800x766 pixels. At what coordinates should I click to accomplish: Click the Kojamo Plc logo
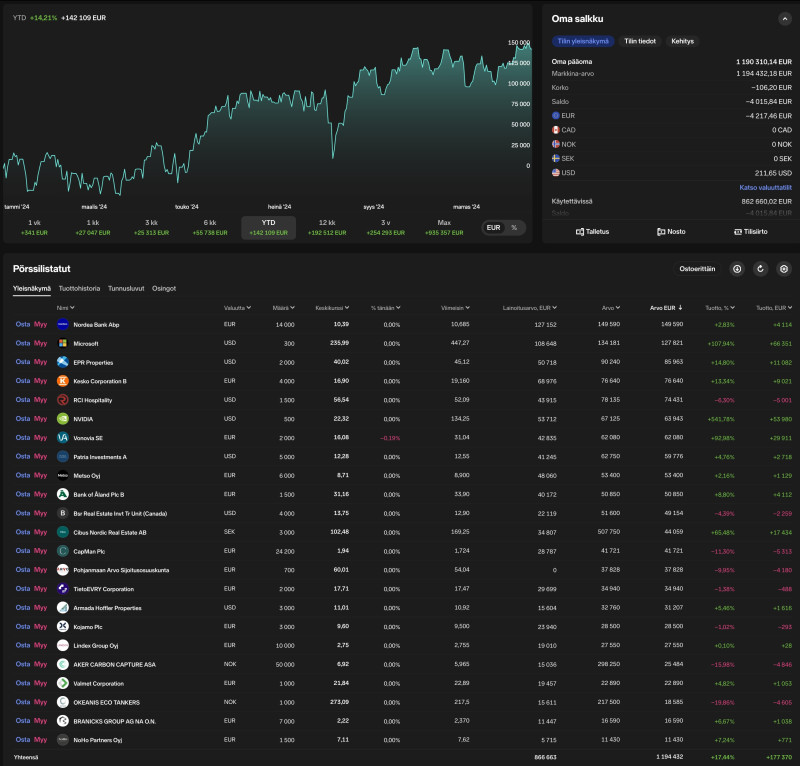coord(63,626)
